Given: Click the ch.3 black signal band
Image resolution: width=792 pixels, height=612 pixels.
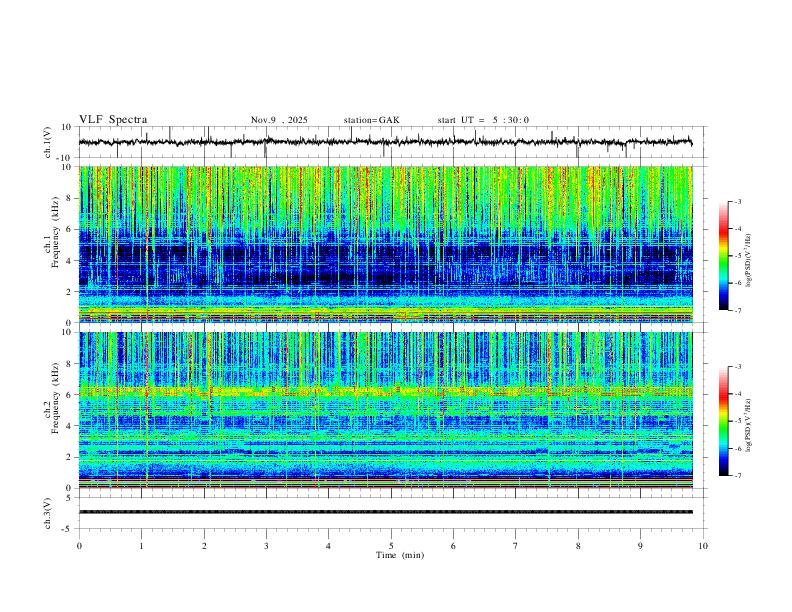Looking at the screenshot, I should coord(385,512).
